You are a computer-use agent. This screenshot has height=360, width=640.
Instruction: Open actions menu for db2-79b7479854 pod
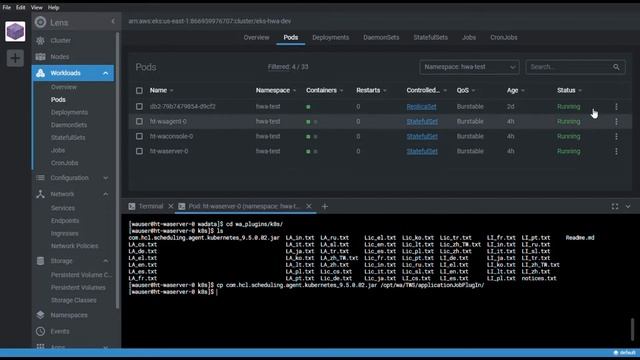pyautogui.click(x=616, y=107)
